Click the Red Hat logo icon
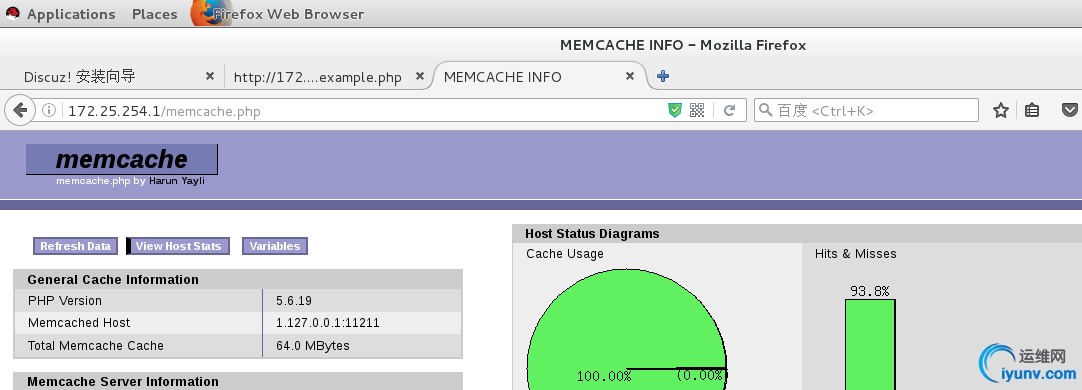Screen dimensions: 1082x390 click(12, 13)
